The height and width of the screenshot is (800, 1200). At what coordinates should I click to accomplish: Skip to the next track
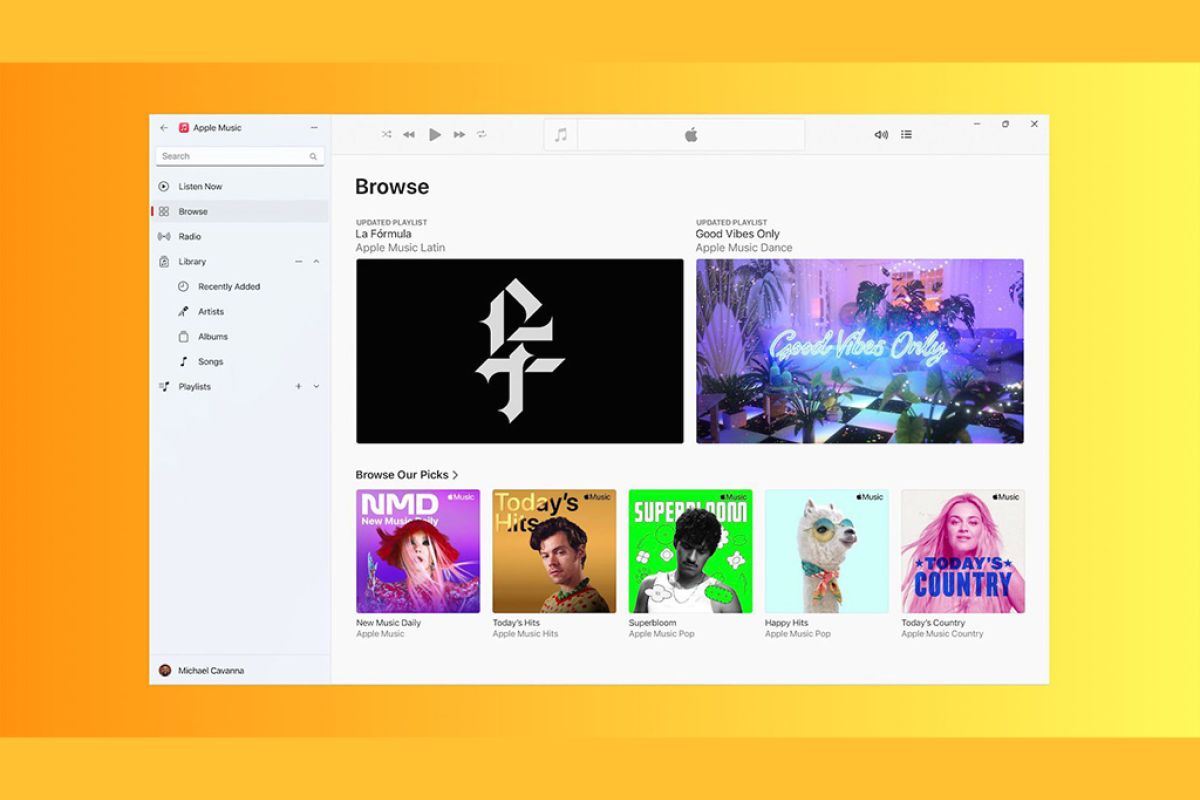459,134
